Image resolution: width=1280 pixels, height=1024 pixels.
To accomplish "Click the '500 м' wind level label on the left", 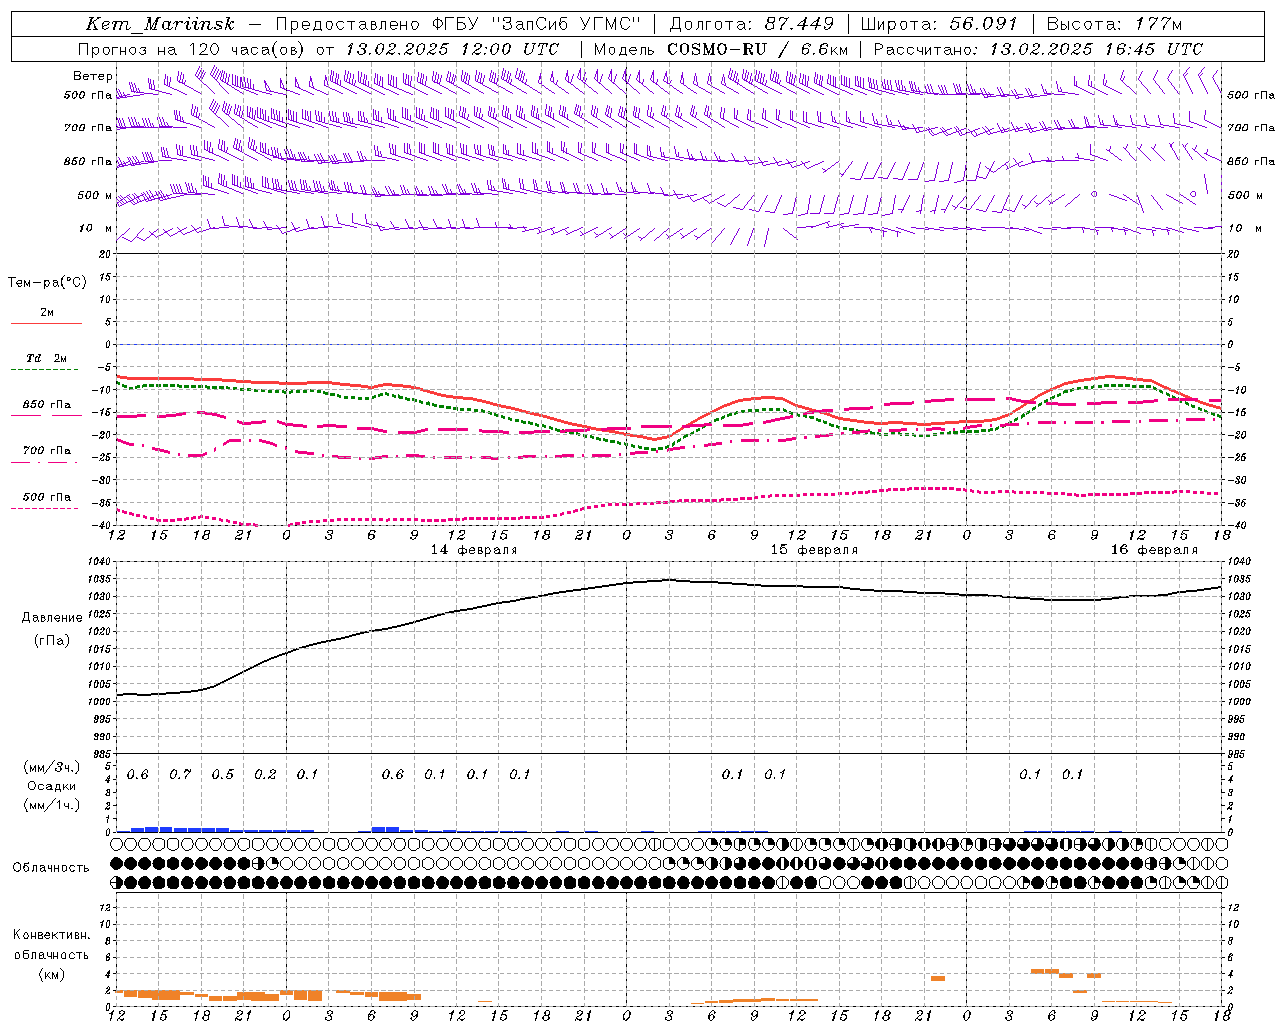I will click(x=95, y=195).
